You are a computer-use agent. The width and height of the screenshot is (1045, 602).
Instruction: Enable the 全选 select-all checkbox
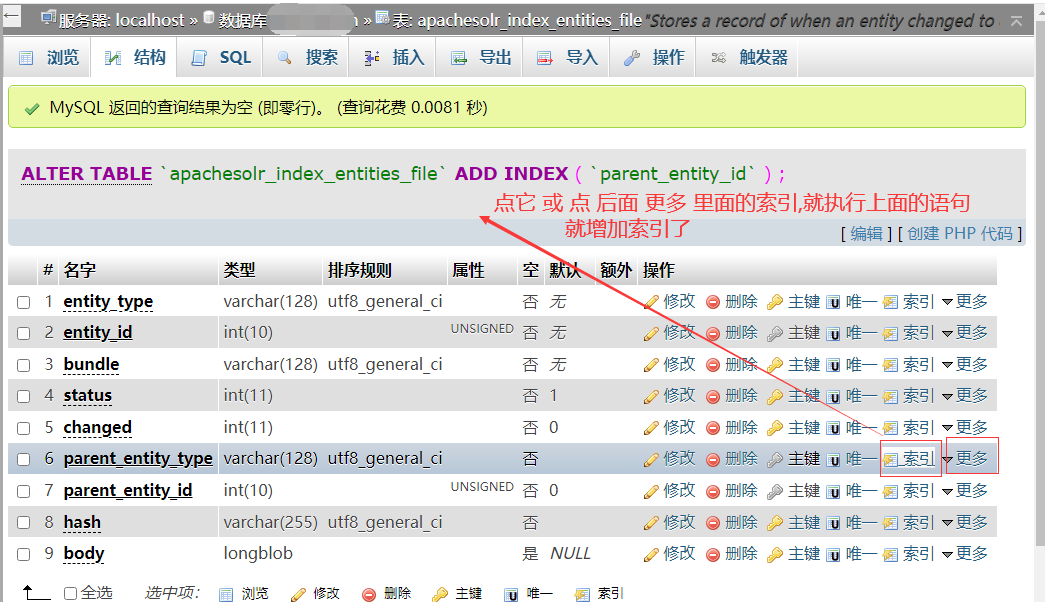click(70, 594)
